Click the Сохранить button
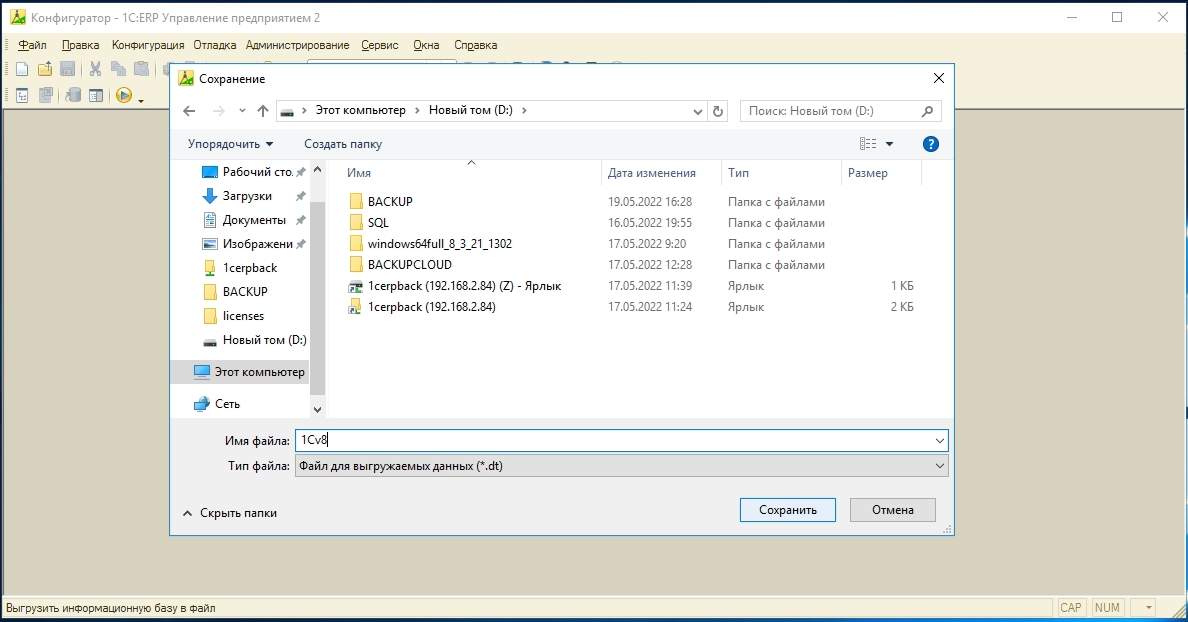Viewport: 1188px width, 622px height. 788,510
